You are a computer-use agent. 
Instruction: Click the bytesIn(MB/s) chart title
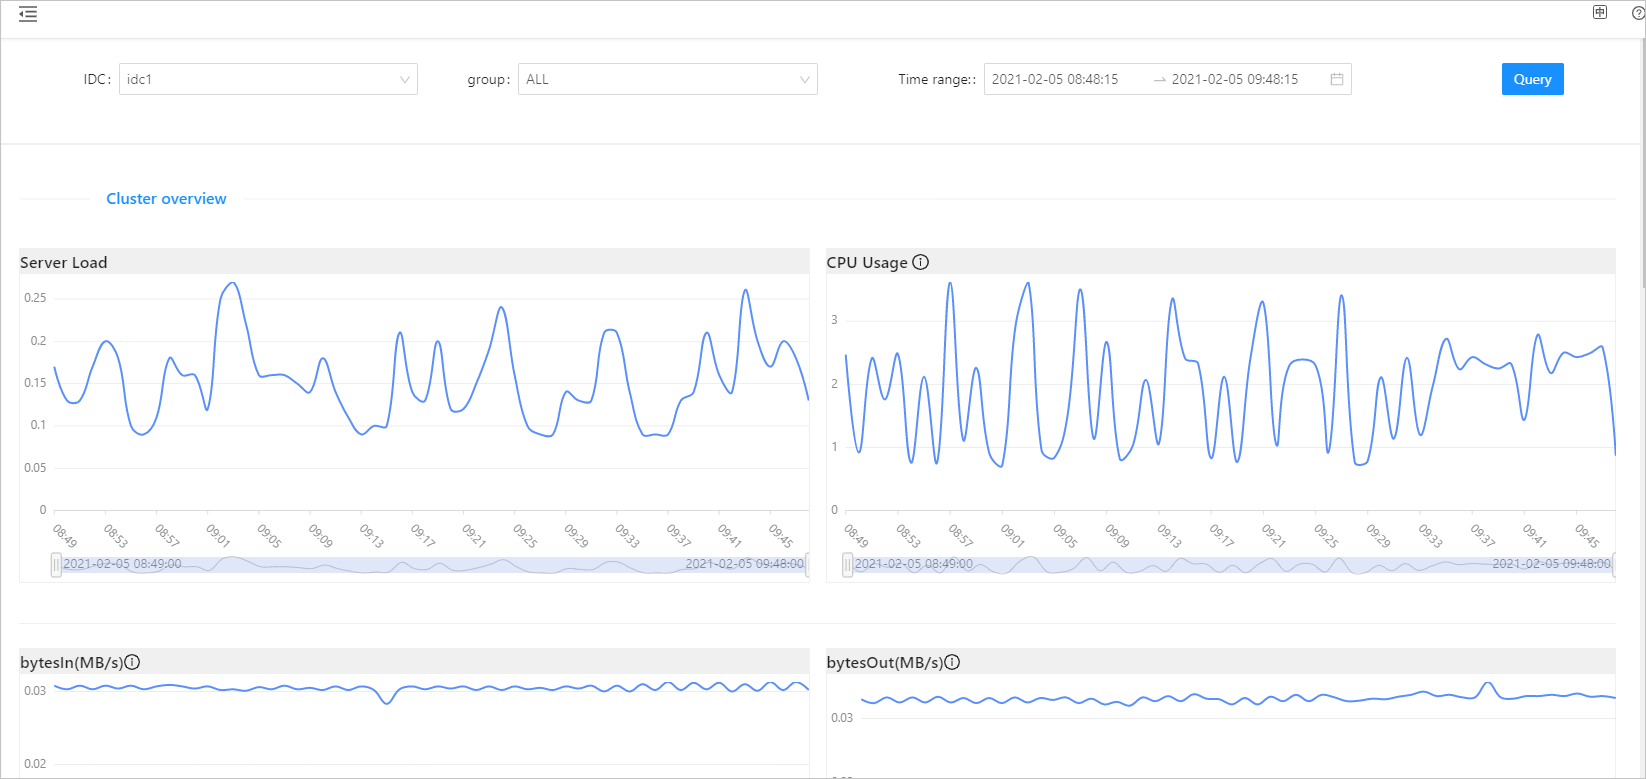(72, 662)
